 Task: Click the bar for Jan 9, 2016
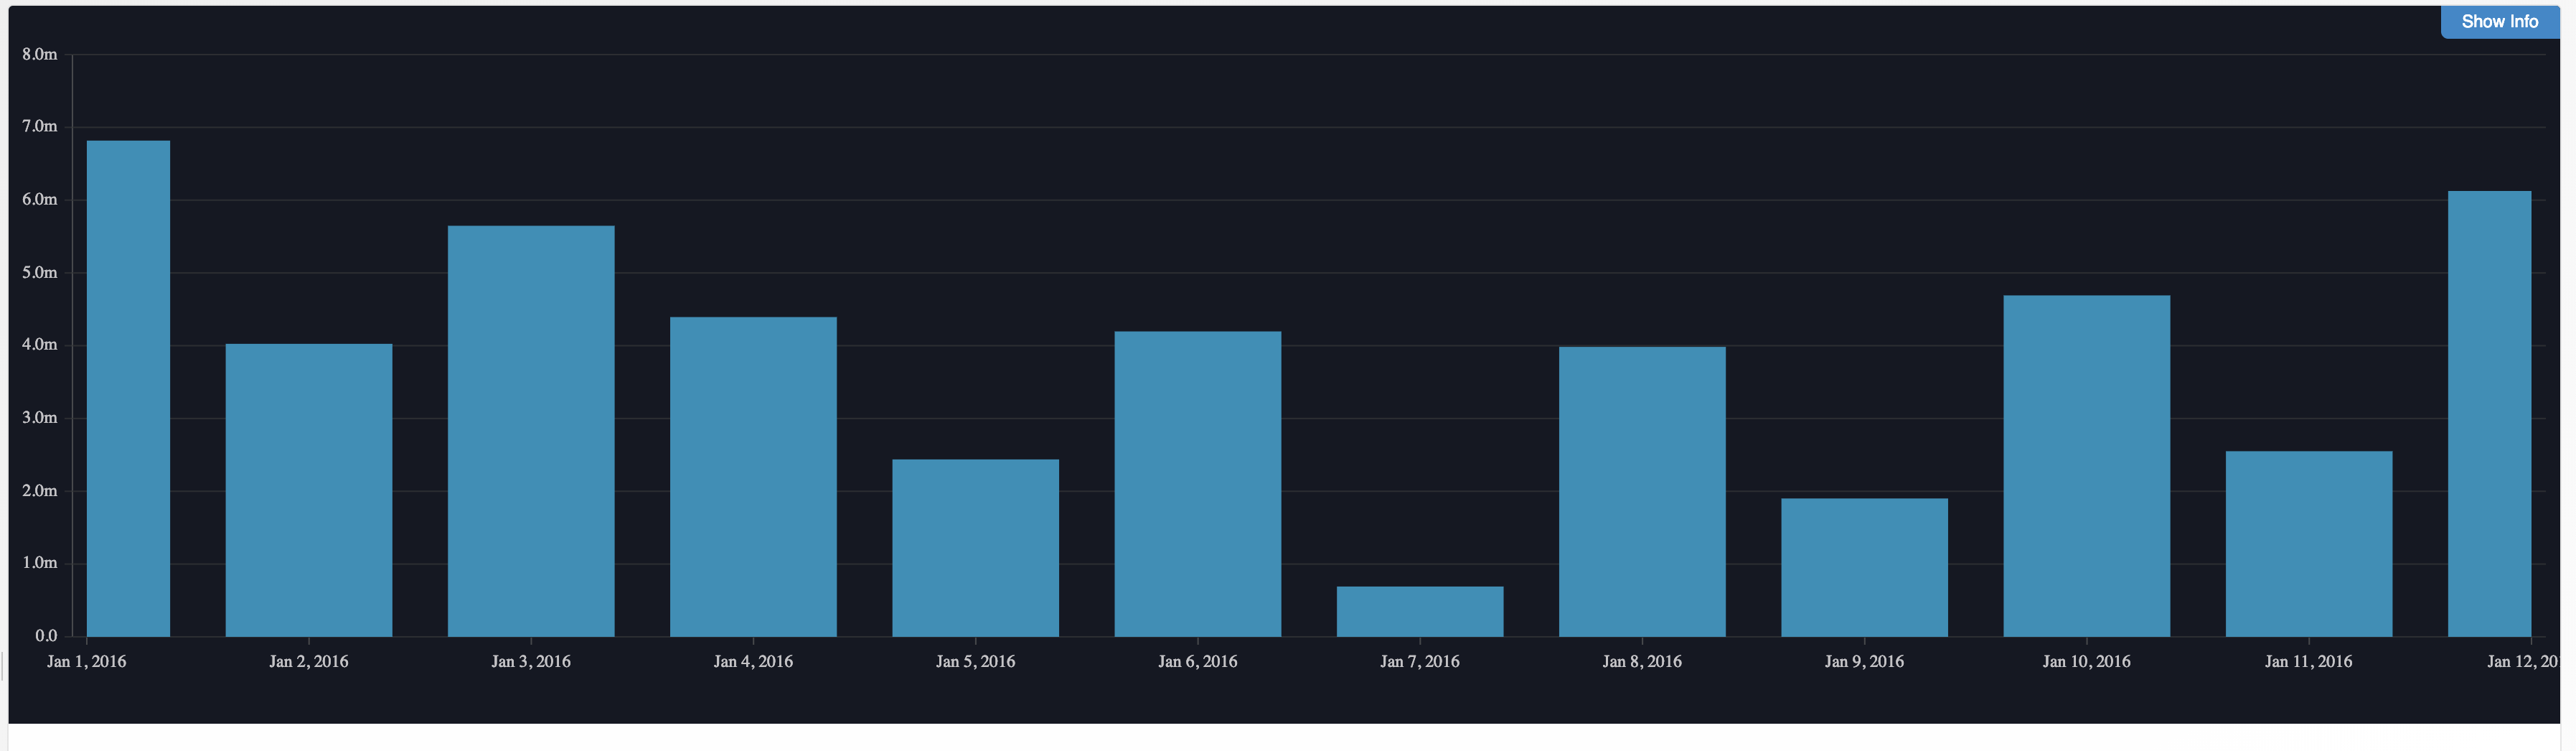1864,567
